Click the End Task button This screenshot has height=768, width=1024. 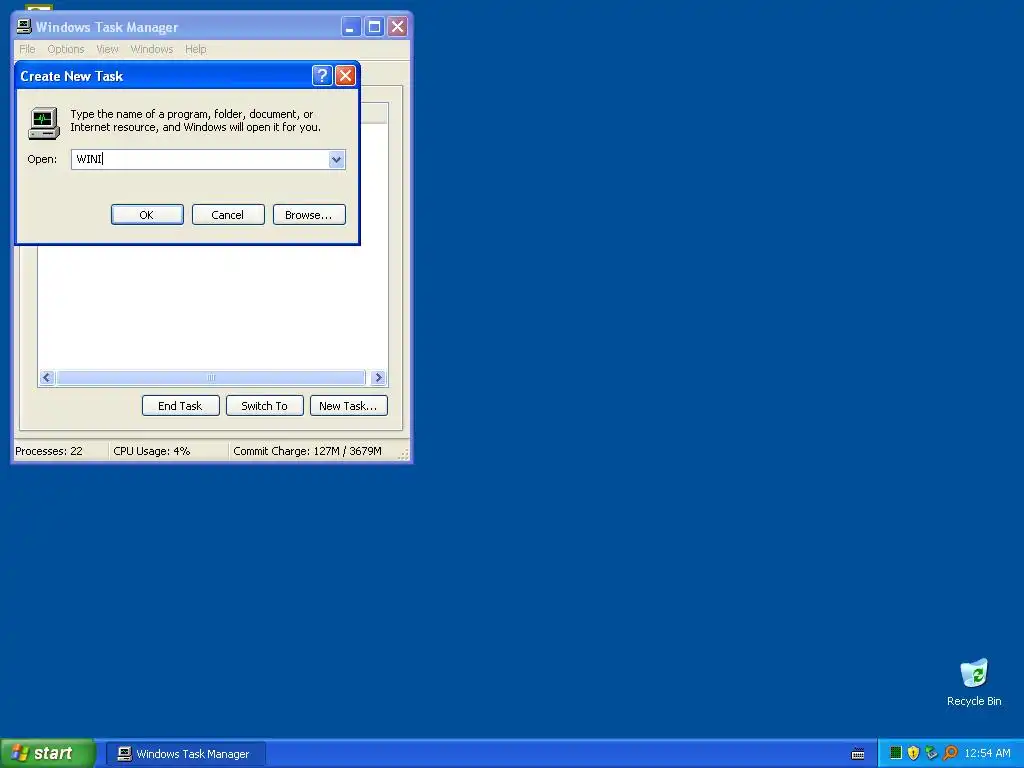(180, 406)
